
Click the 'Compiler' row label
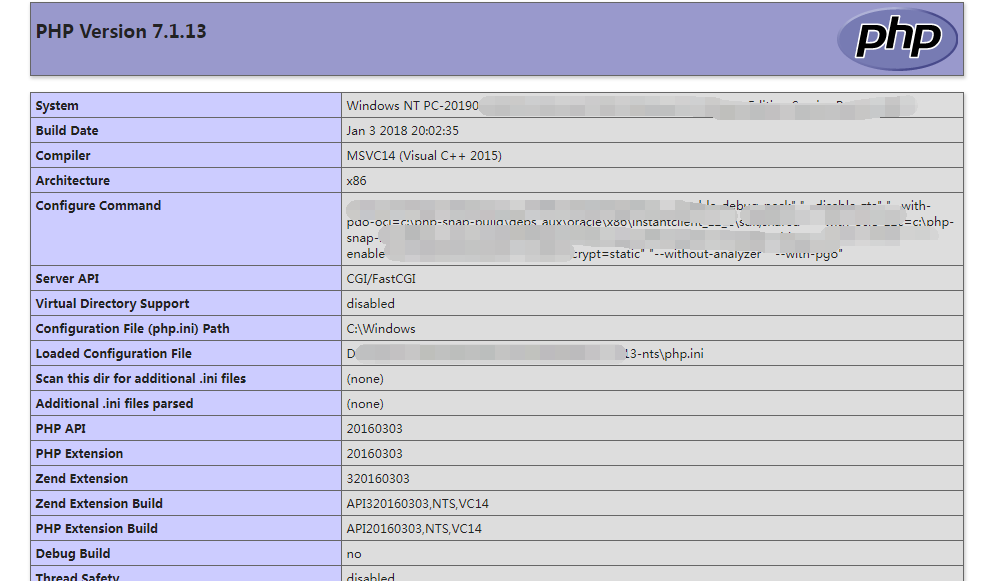click(63, 155)
